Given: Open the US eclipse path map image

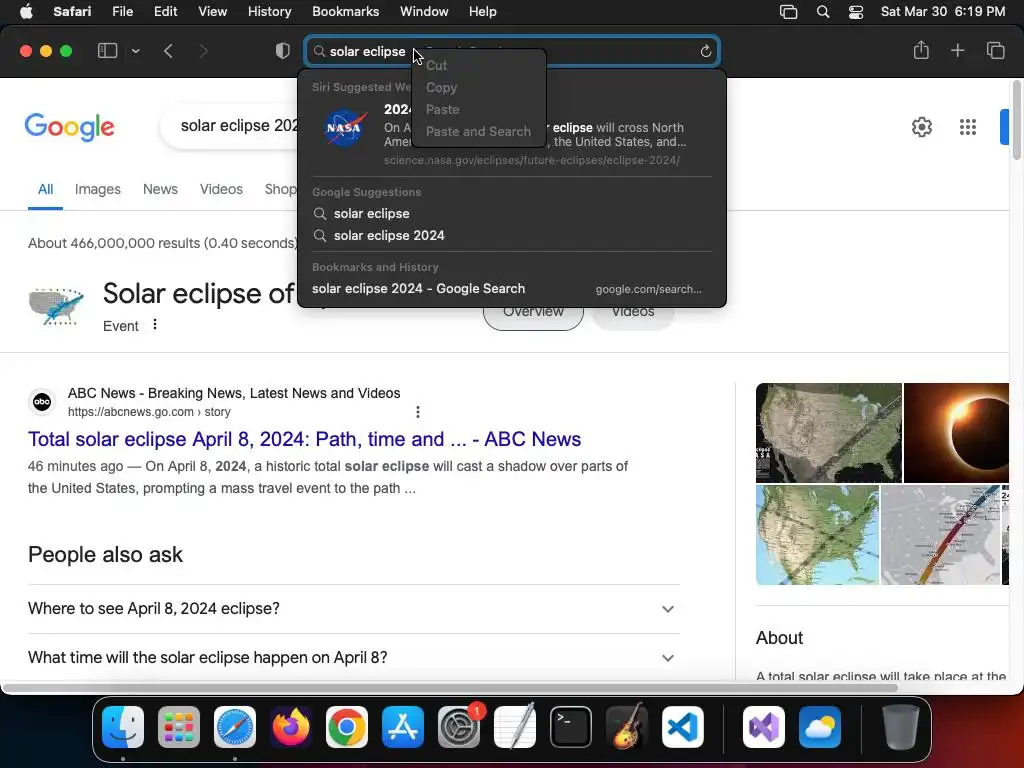Looking at the screenshot, I should pyautogui.click(x=829, y=433).
